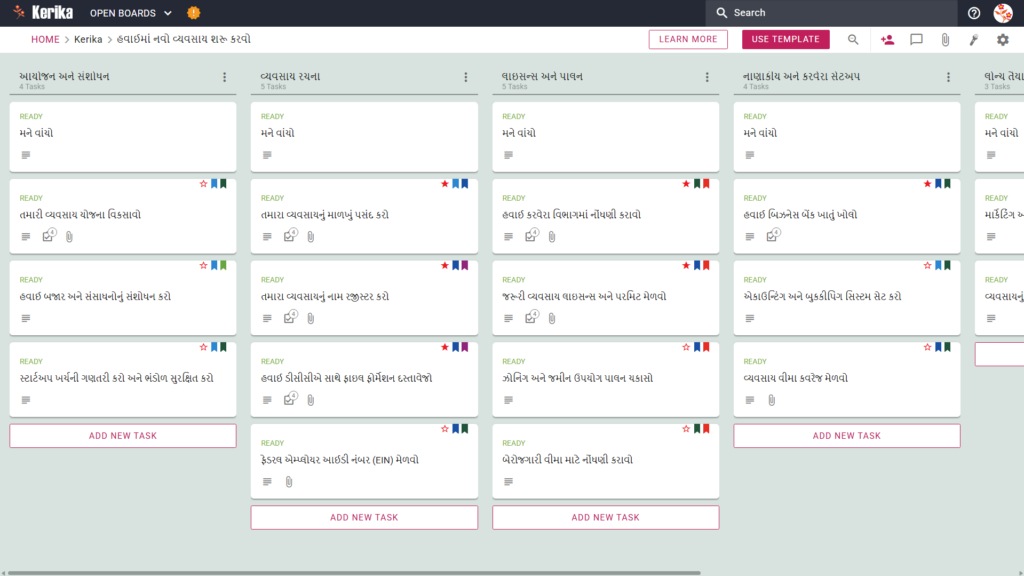Click the board search magnifier icon
1024x576 pixels.
tap(853, 40)
